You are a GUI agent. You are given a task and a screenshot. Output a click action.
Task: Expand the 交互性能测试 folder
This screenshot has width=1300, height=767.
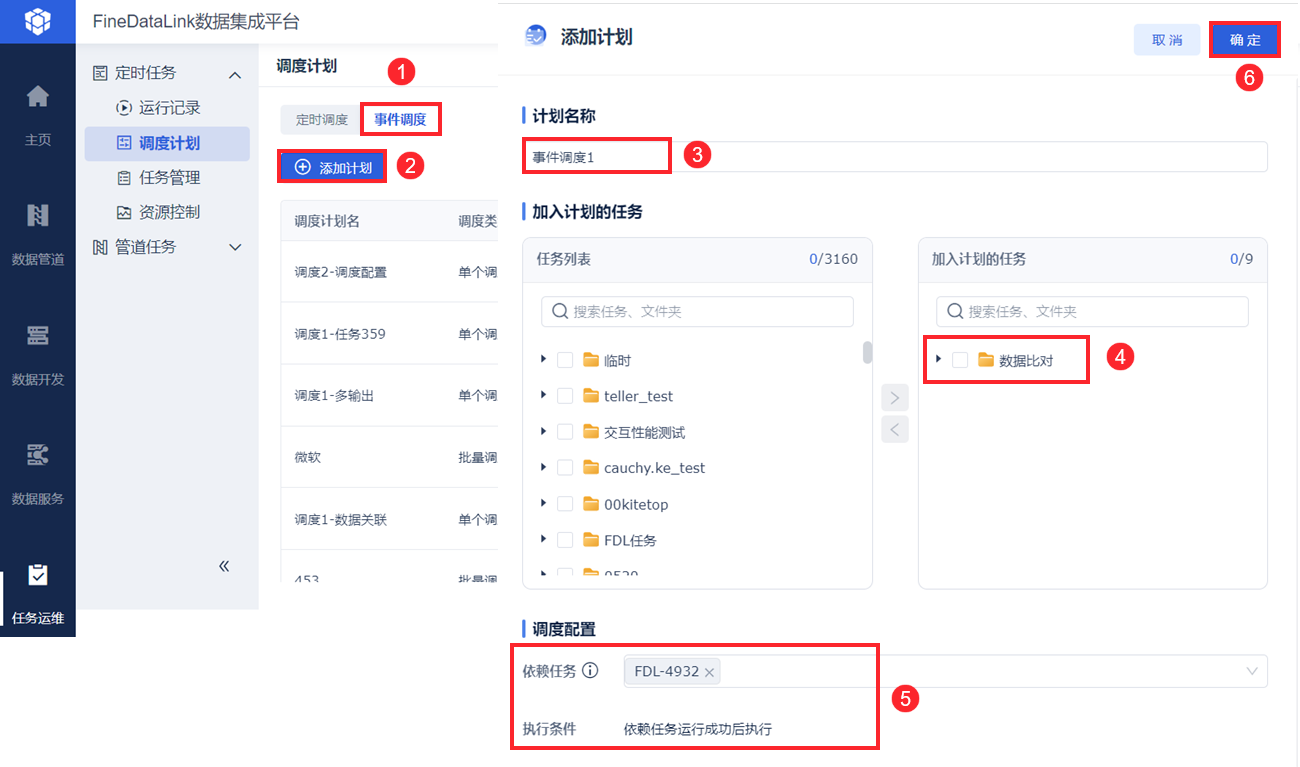543,431
